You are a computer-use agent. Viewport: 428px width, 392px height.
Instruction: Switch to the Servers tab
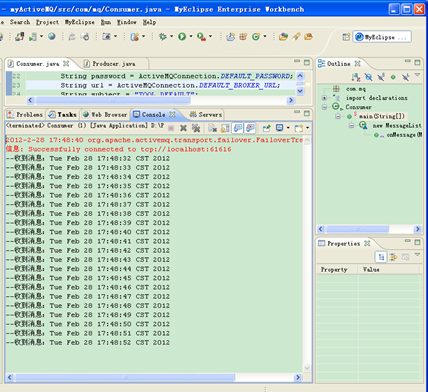click(206, 115)
